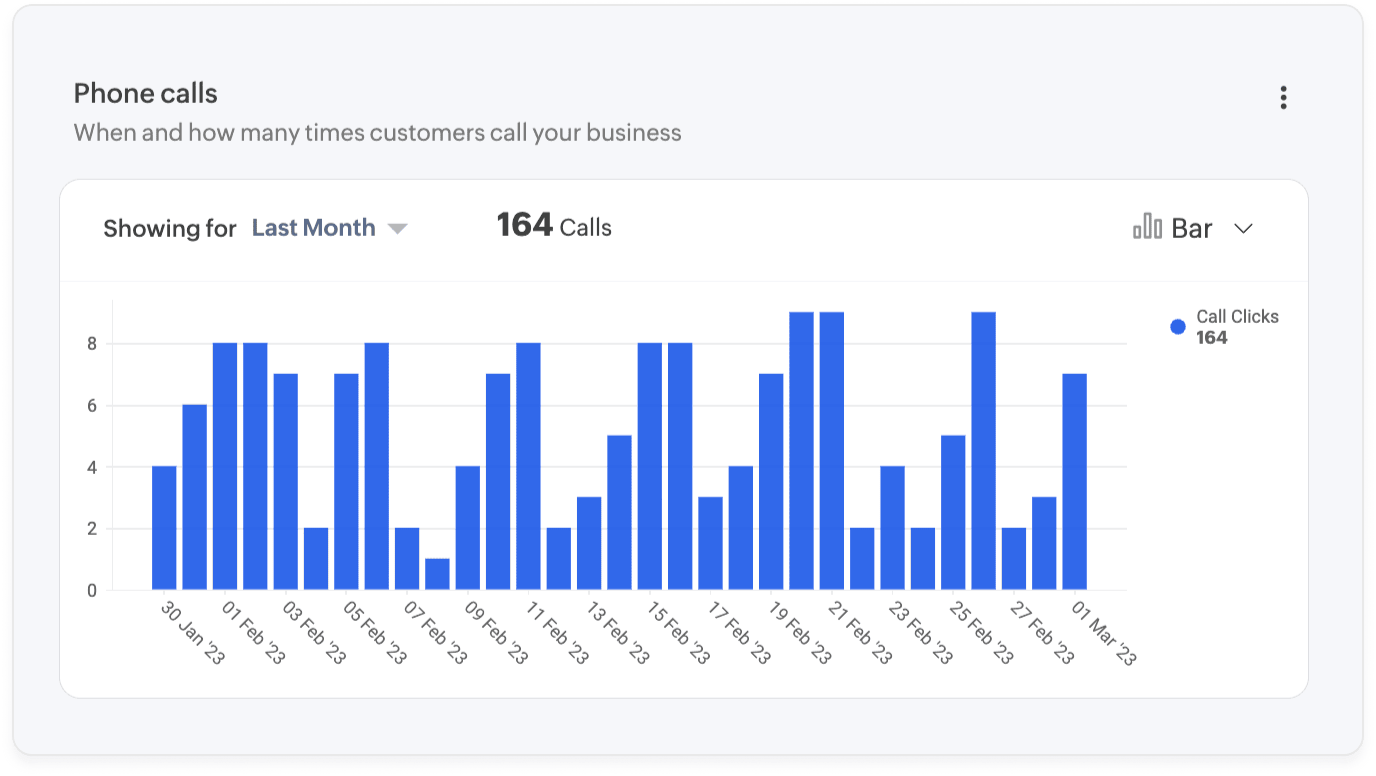1376x776 pixels.
Task: Click the 27 Feb '23 axis label
Action: click(x=1043, y=634)
